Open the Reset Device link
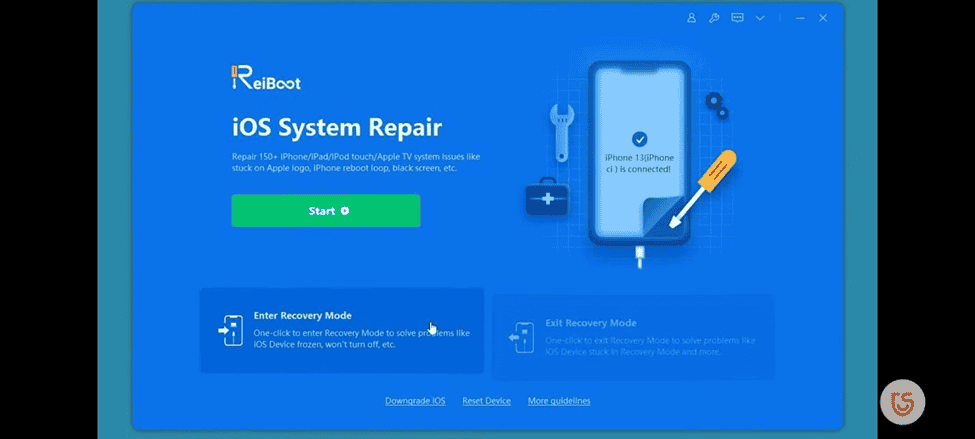This screenshot has width=975, height=439. click(486, 401)
